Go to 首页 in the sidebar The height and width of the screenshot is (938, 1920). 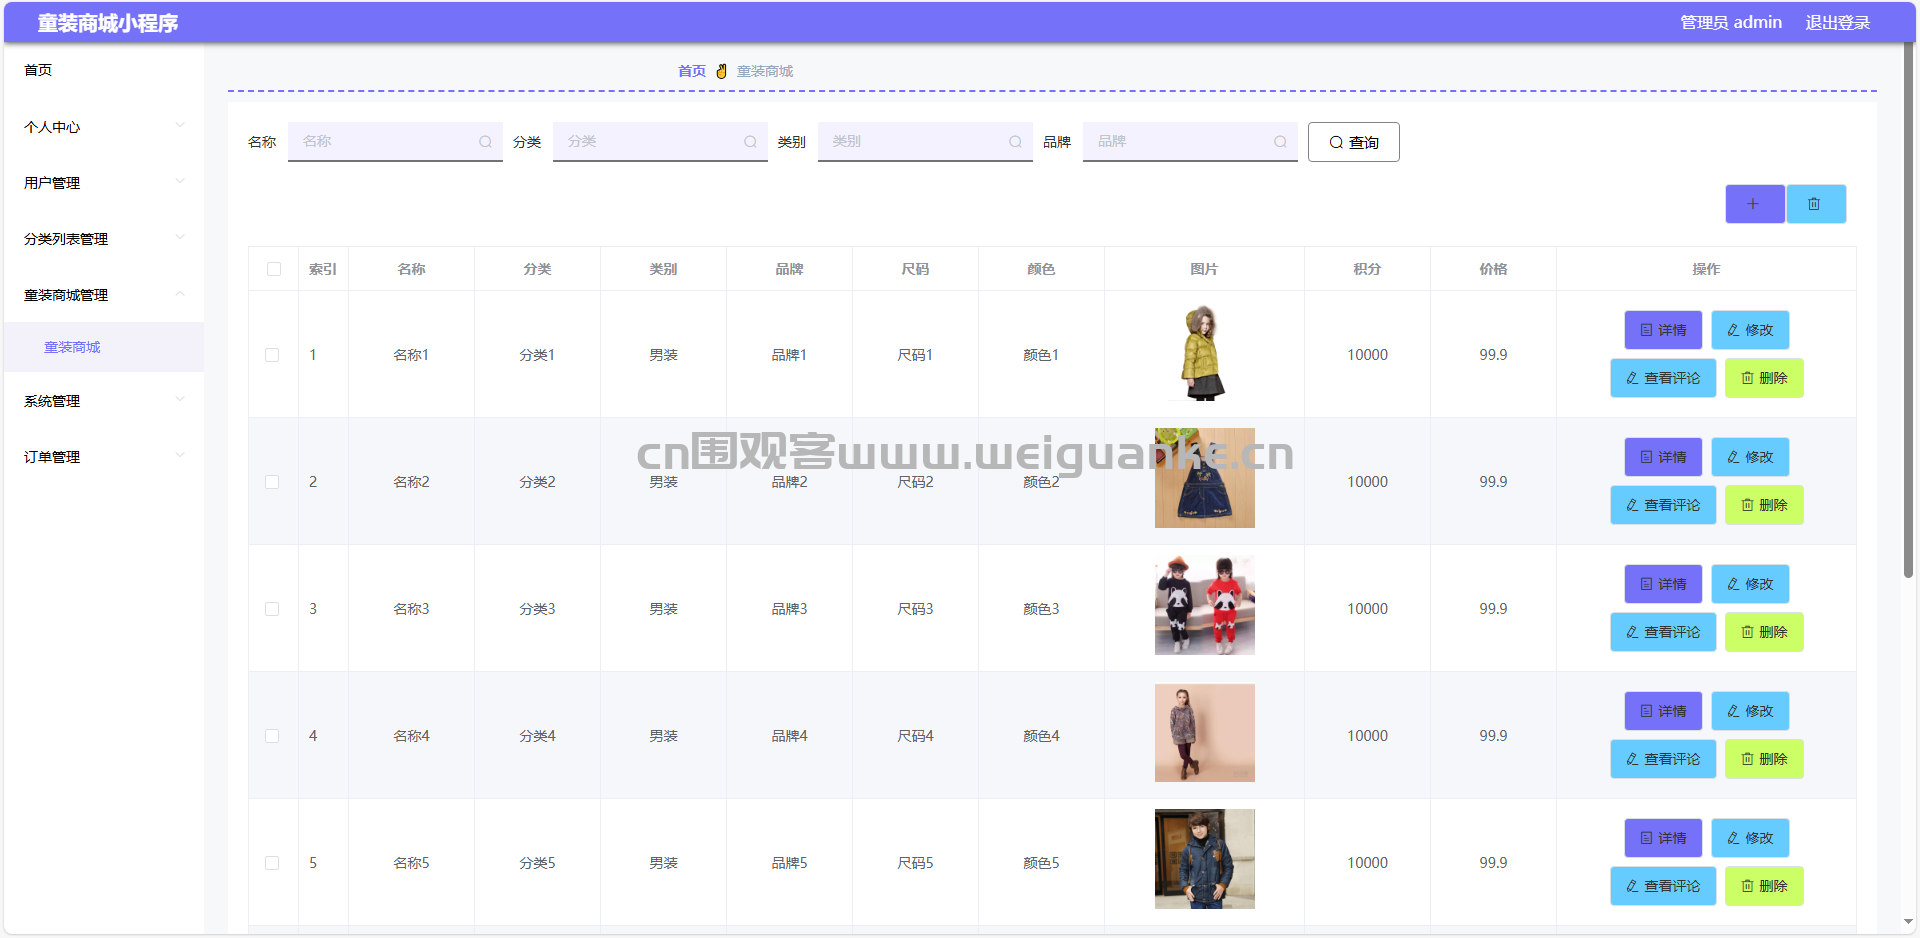click(38, 70)
